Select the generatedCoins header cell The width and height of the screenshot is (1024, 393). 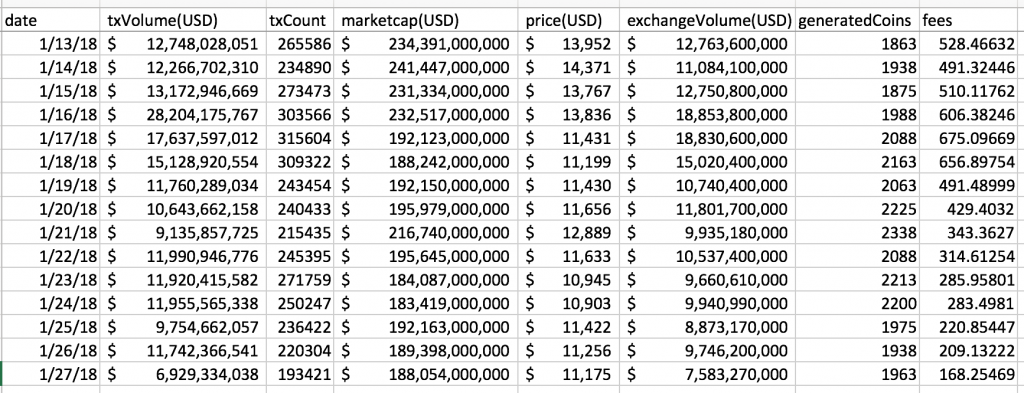pyautogui.click(x=857, y=20)
